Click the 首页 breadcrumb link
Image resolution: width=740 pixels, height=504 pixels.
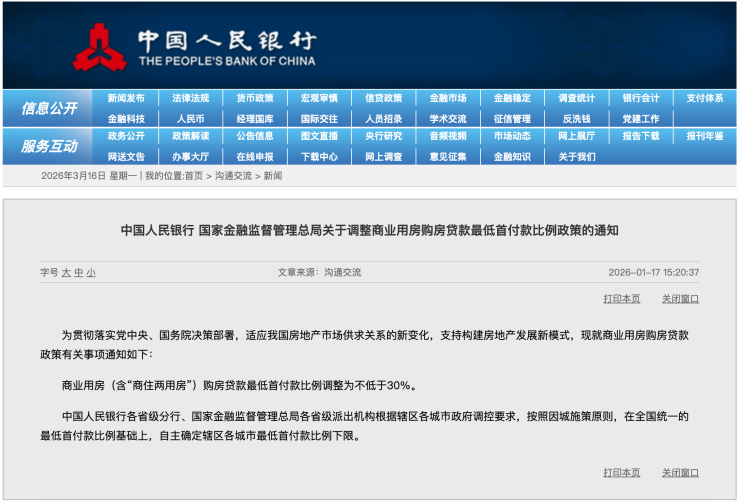(x=193, y=176)
